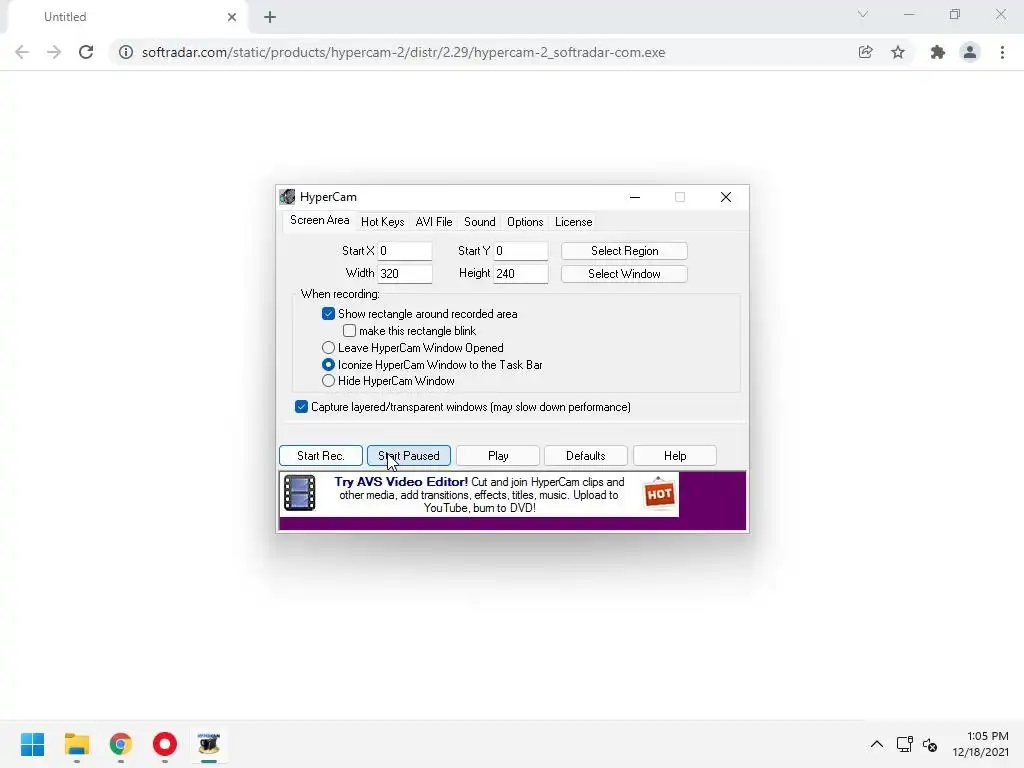
Task: Open the Sound tab
Action: coord(479,222)
